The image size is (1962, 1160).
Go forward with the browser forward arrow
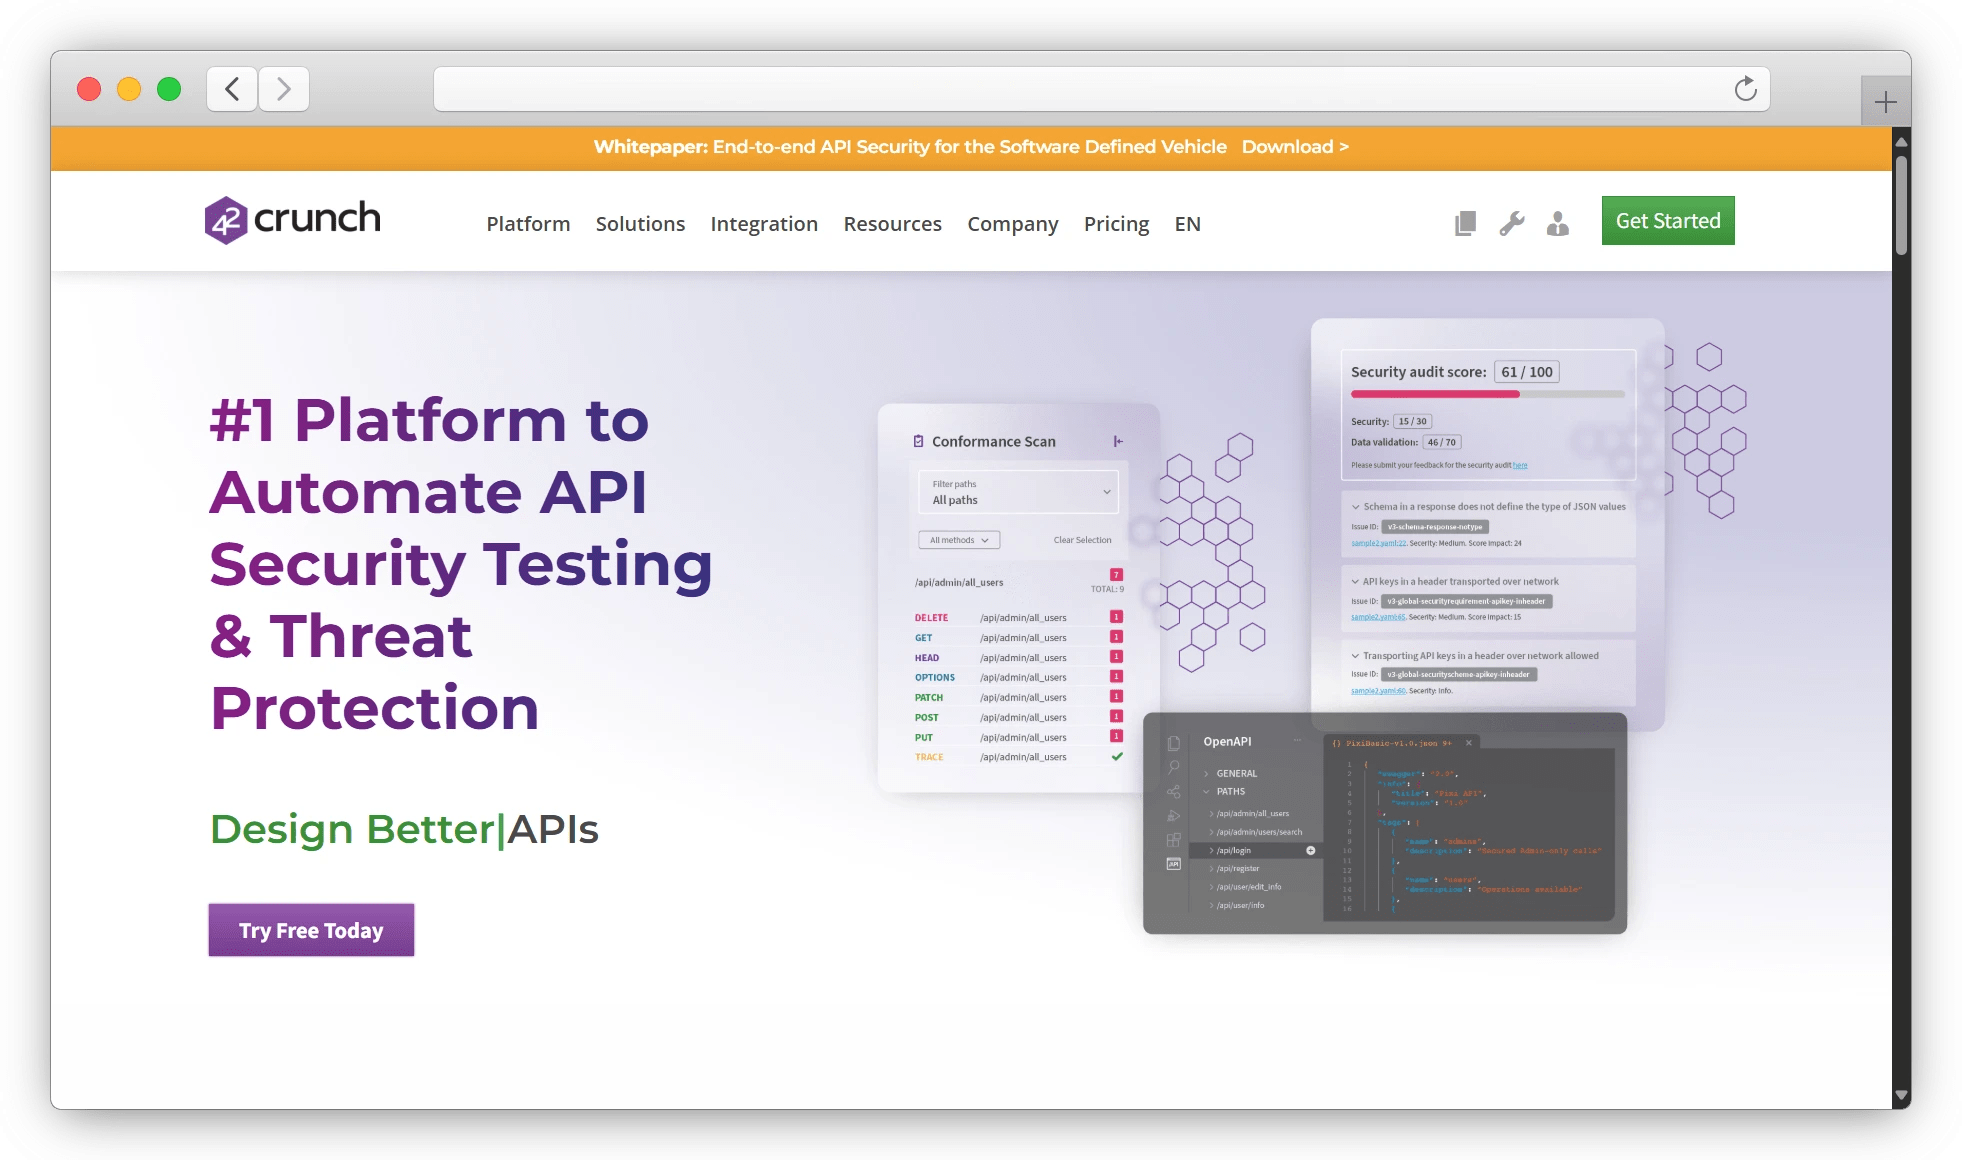click(x=284, y=89)
